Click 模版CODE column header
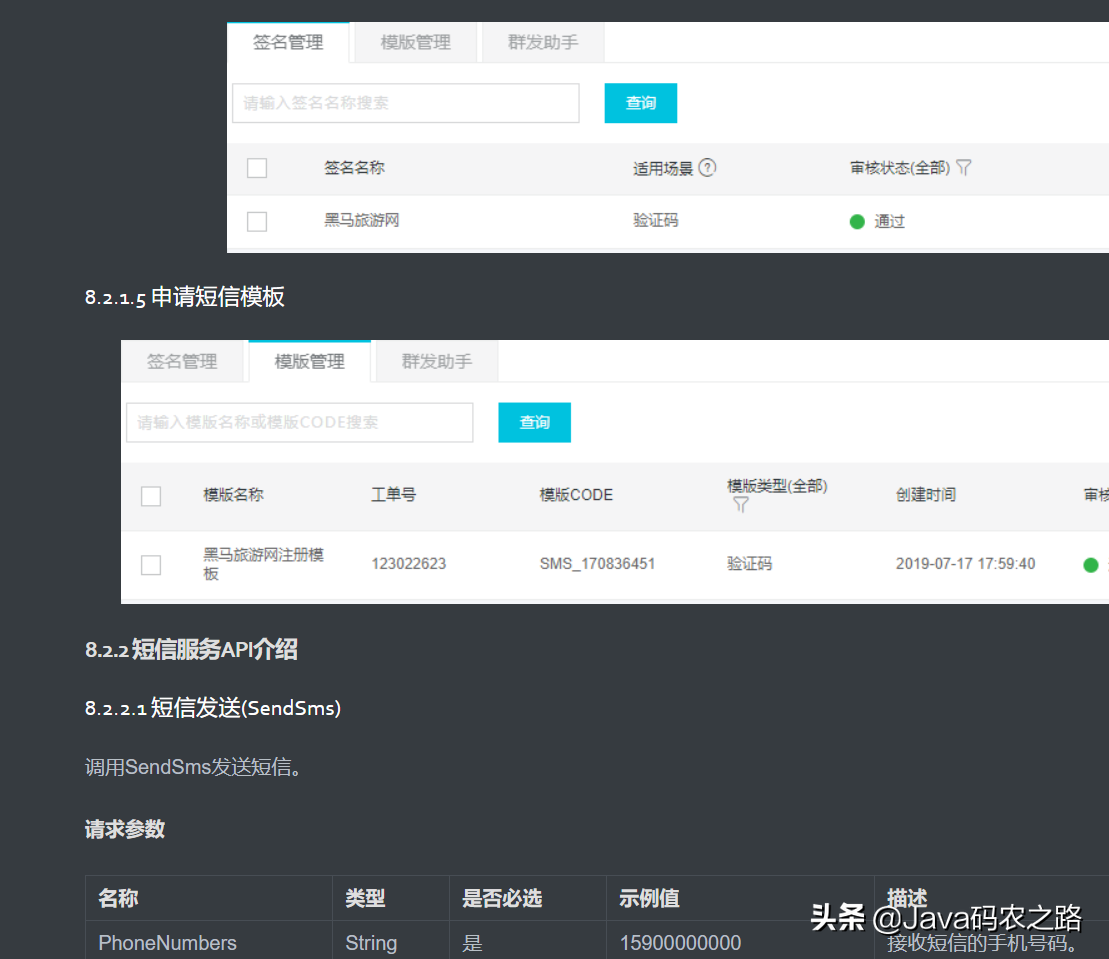 [576, 495]
